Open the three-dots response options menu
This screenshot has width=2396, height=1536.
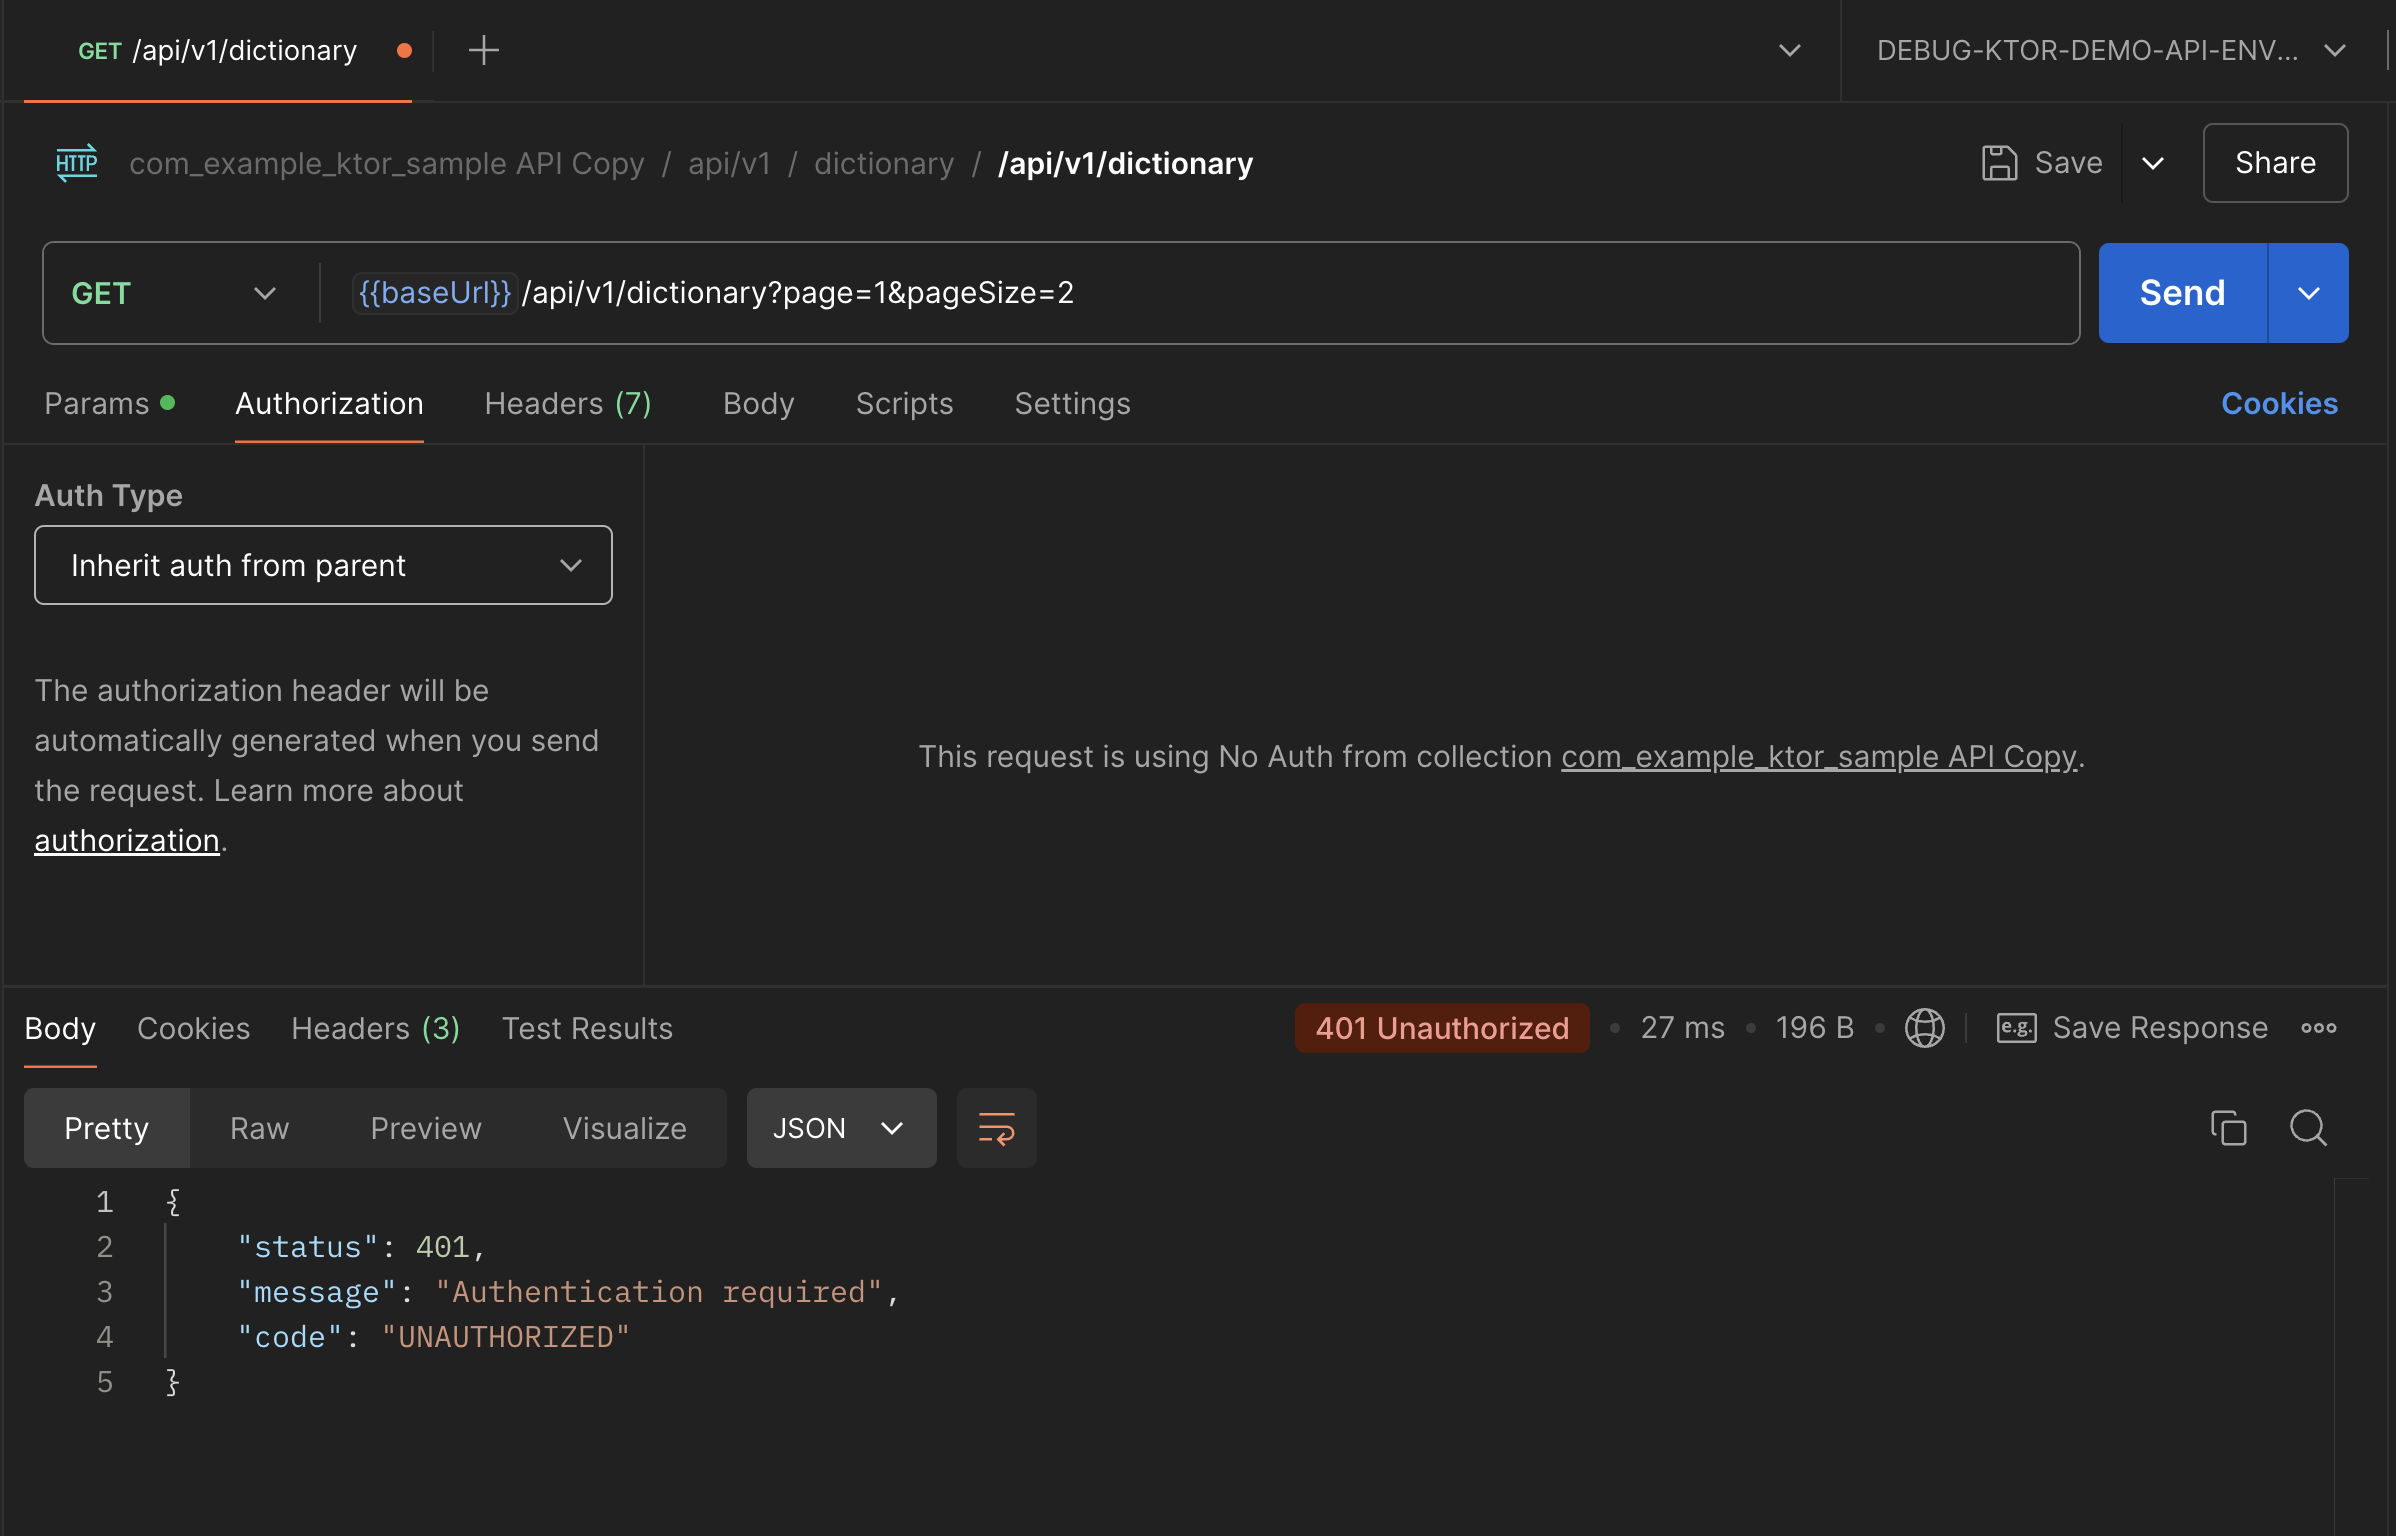click(x=2318, y=1028)
